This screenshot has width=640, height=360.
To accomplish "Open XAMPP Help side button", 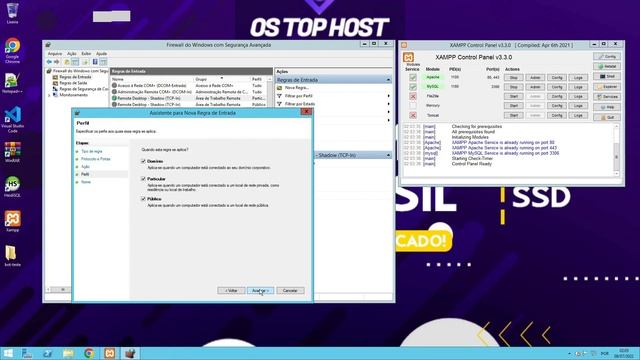I will (x=607, y=107).
